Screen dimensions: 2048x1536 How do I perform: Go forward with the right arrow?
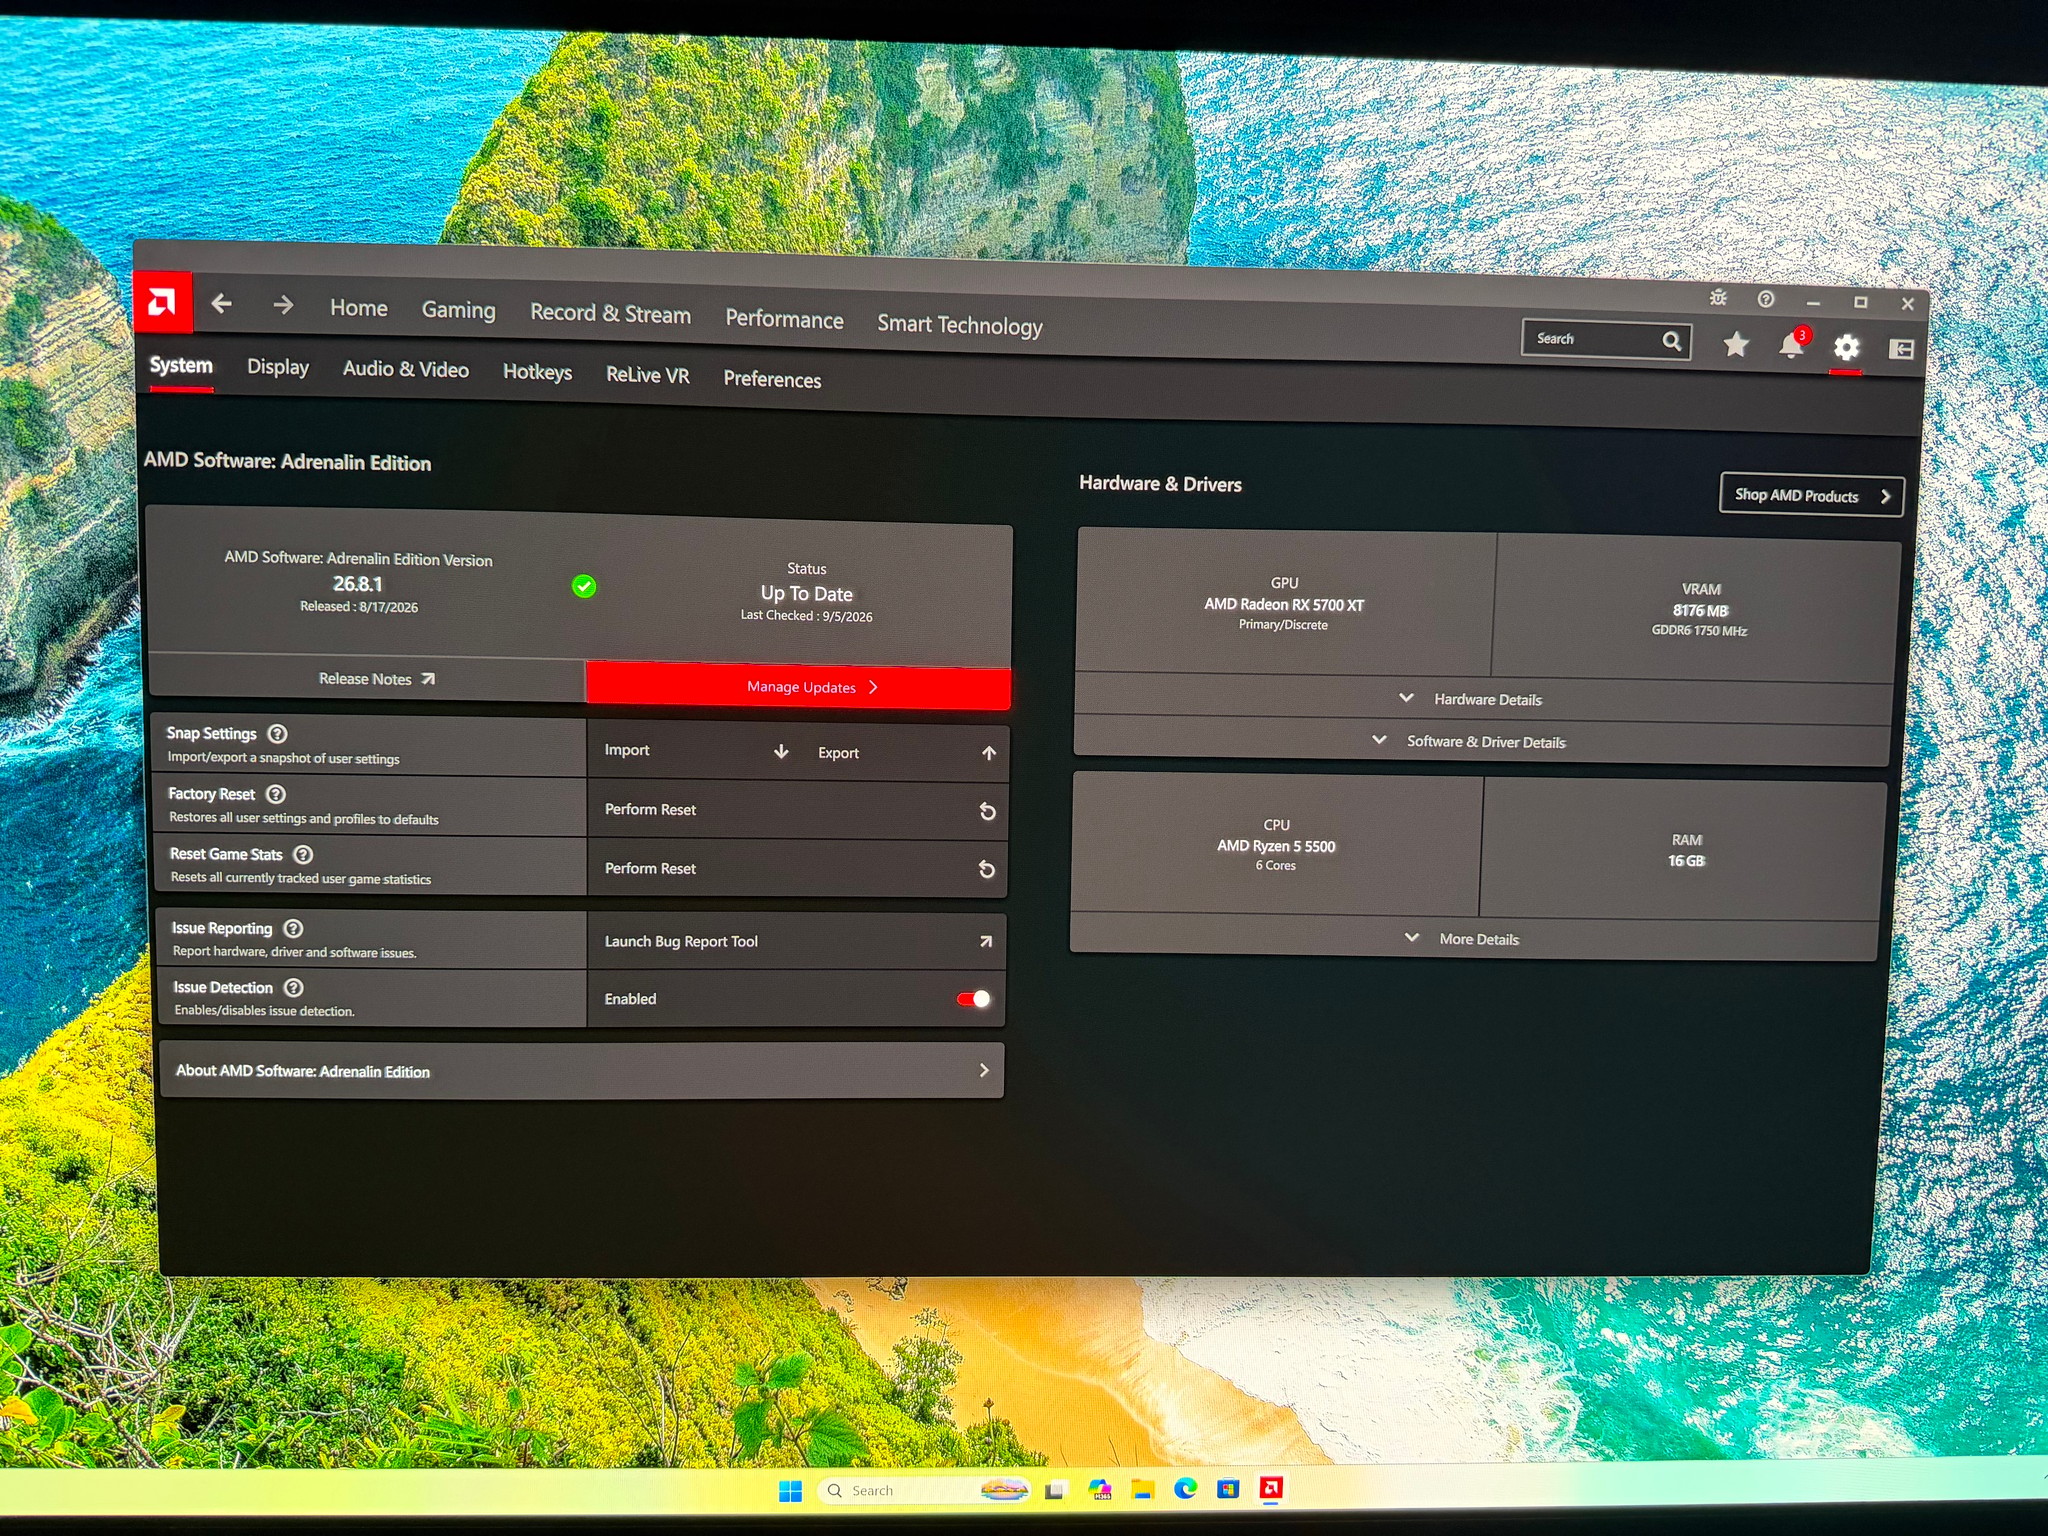(283, 304)
